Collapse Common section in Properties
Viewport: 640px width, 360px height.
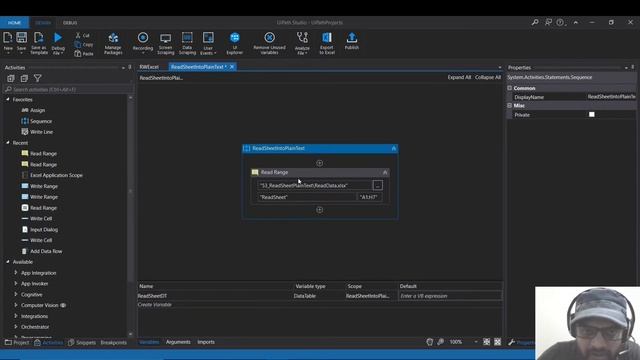[510, 88]
